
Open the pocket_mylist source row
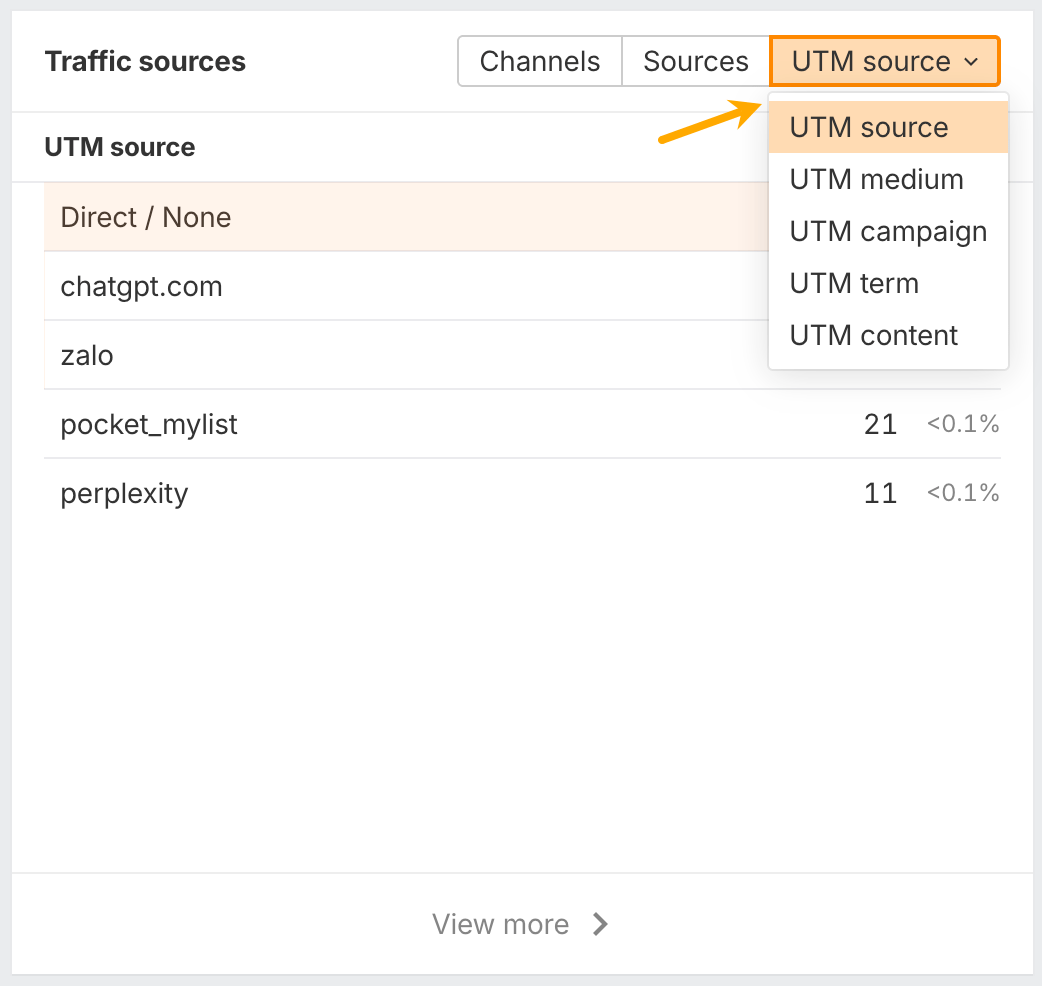coord(149,424)
